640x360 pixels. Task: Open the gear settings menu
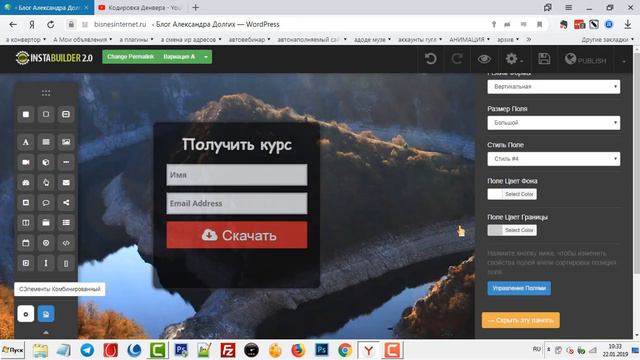point(513,59)
